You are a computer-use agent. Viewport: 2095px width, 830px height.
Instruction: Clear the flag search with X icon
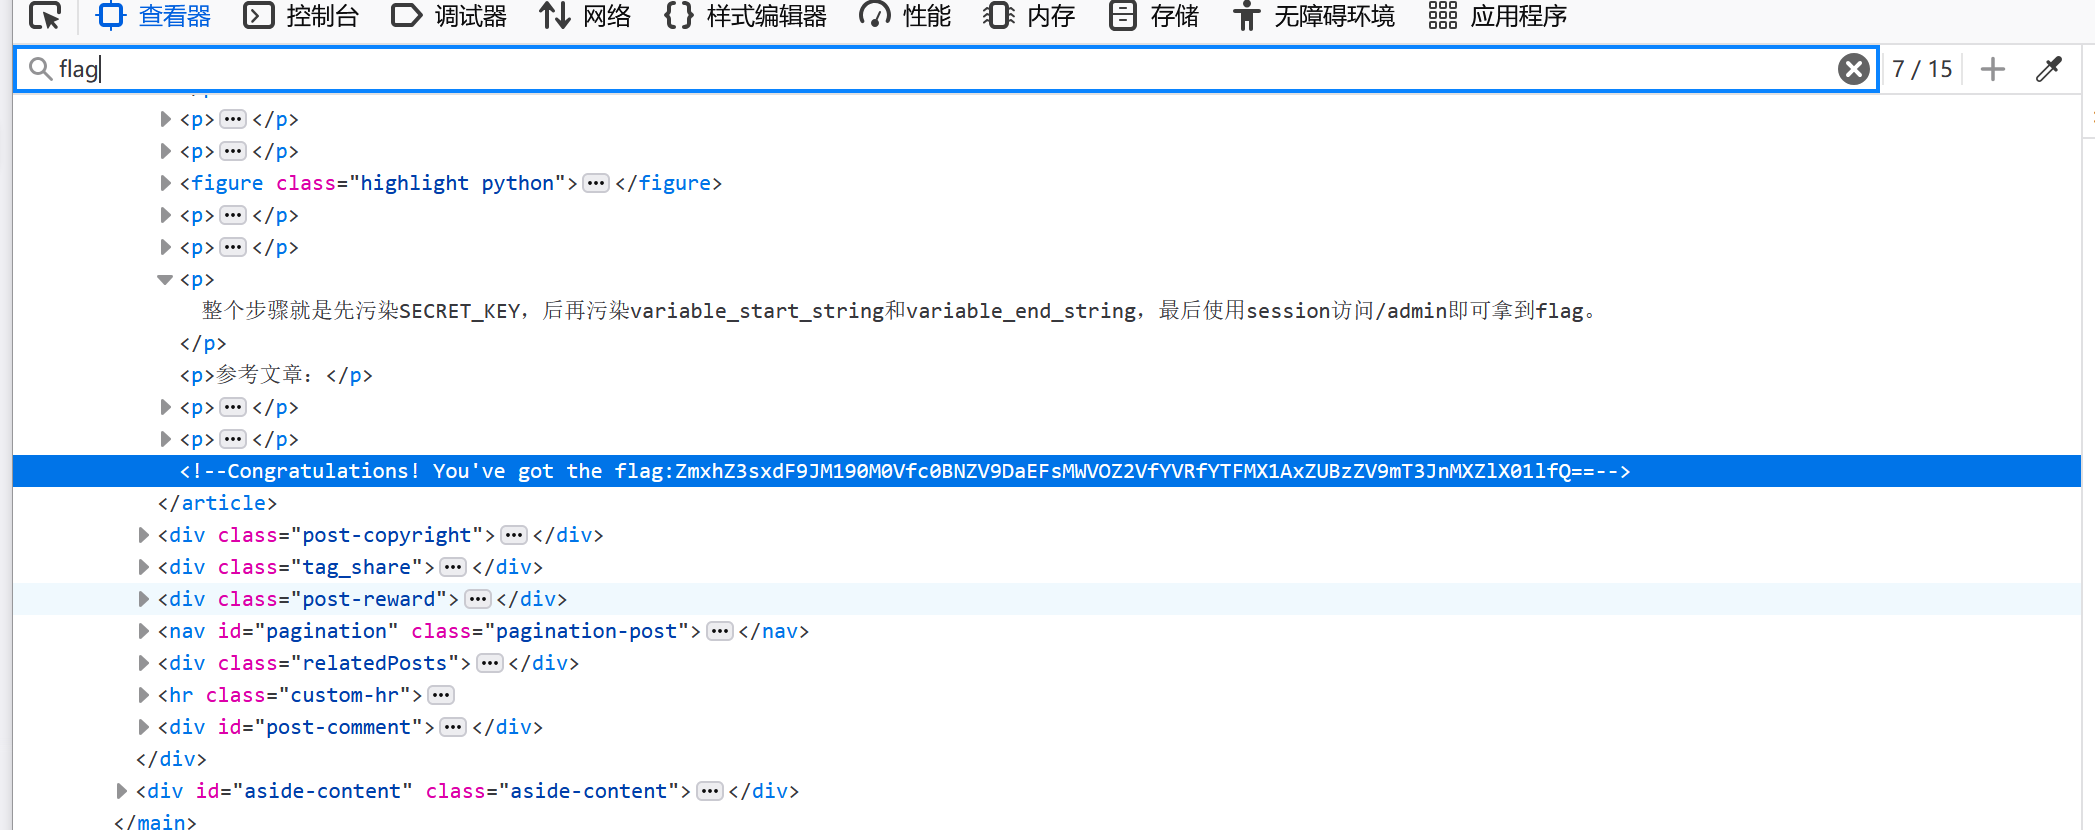pyautogui.click(x=1853, y=69)
